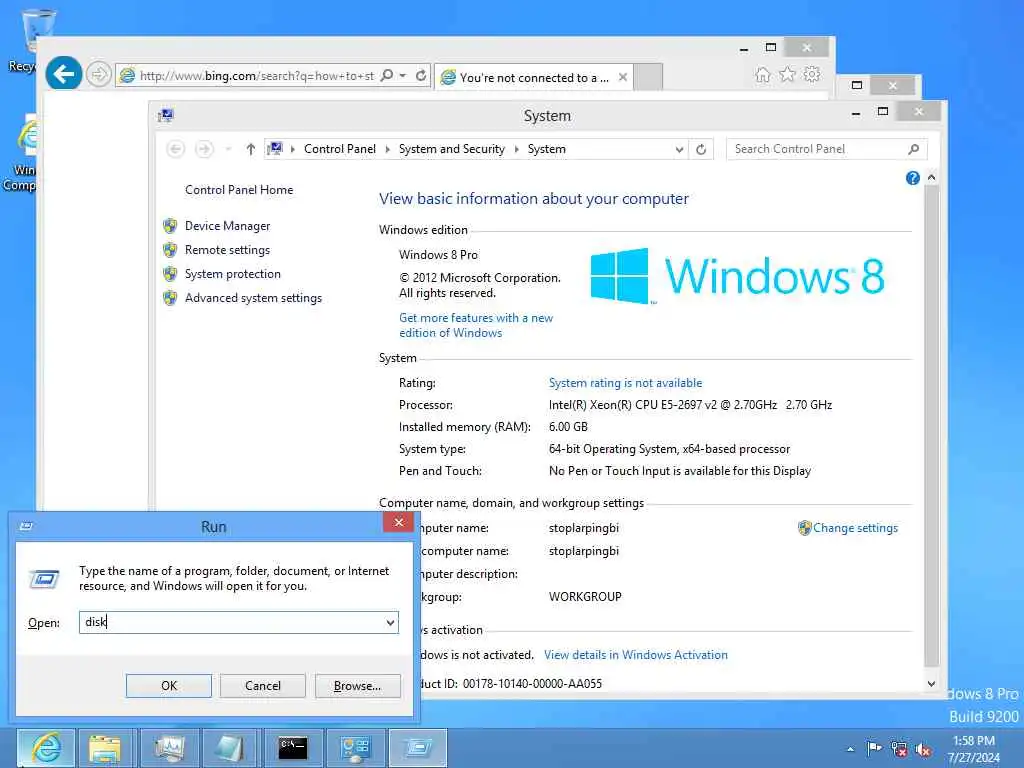Click the muted volume speaker tray icon

pyautogui.click(x=923, y=749)
